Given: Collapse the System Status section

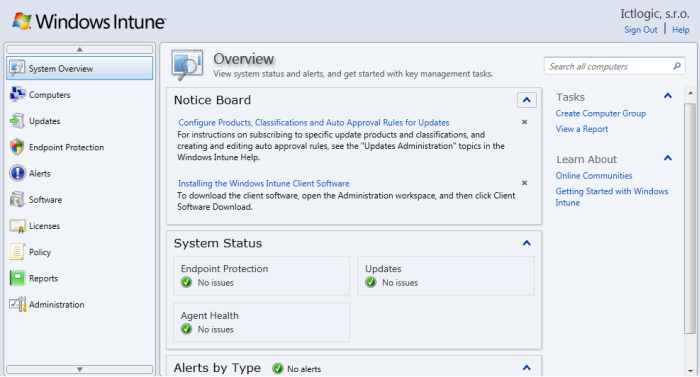Looking at the screenshot, I should pyautogui.click(x=527, y=243).
